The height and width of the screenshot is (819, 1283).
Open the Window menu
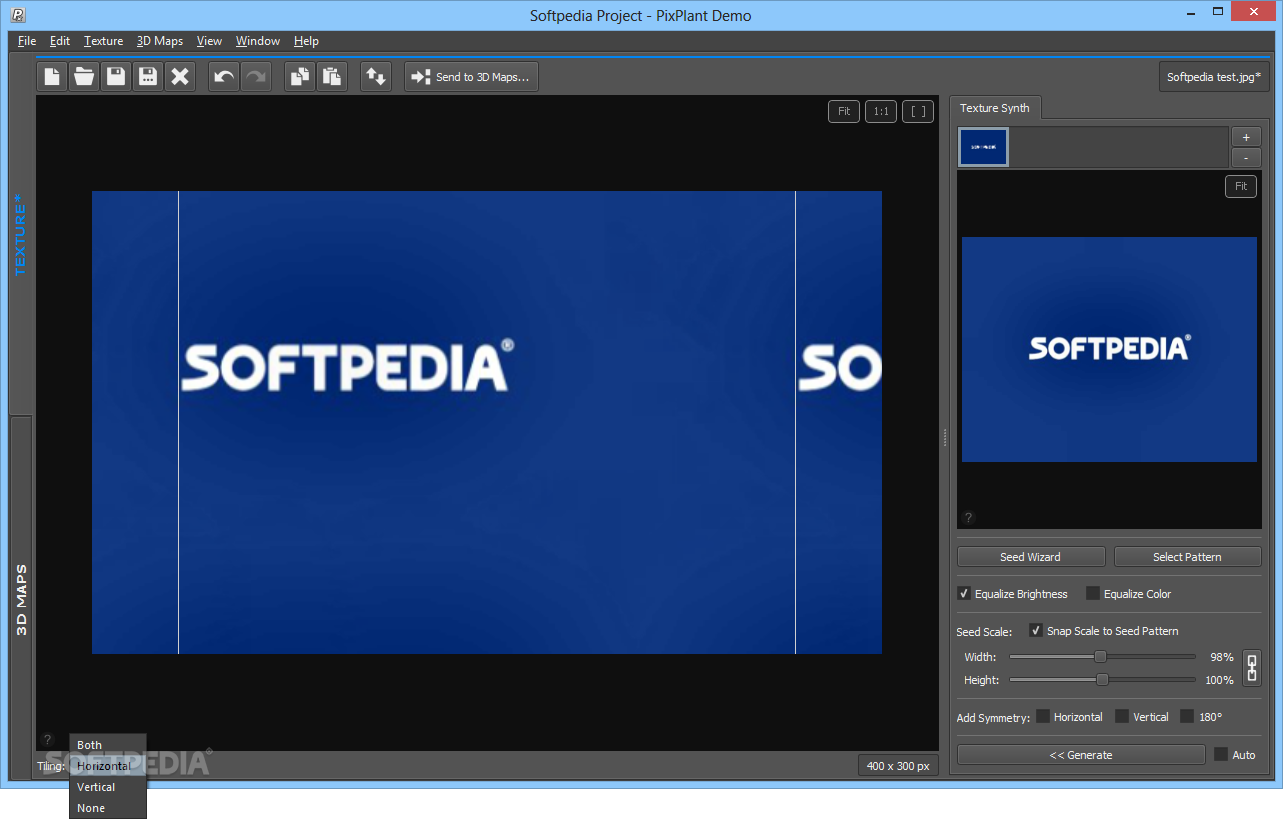[258, 41]
